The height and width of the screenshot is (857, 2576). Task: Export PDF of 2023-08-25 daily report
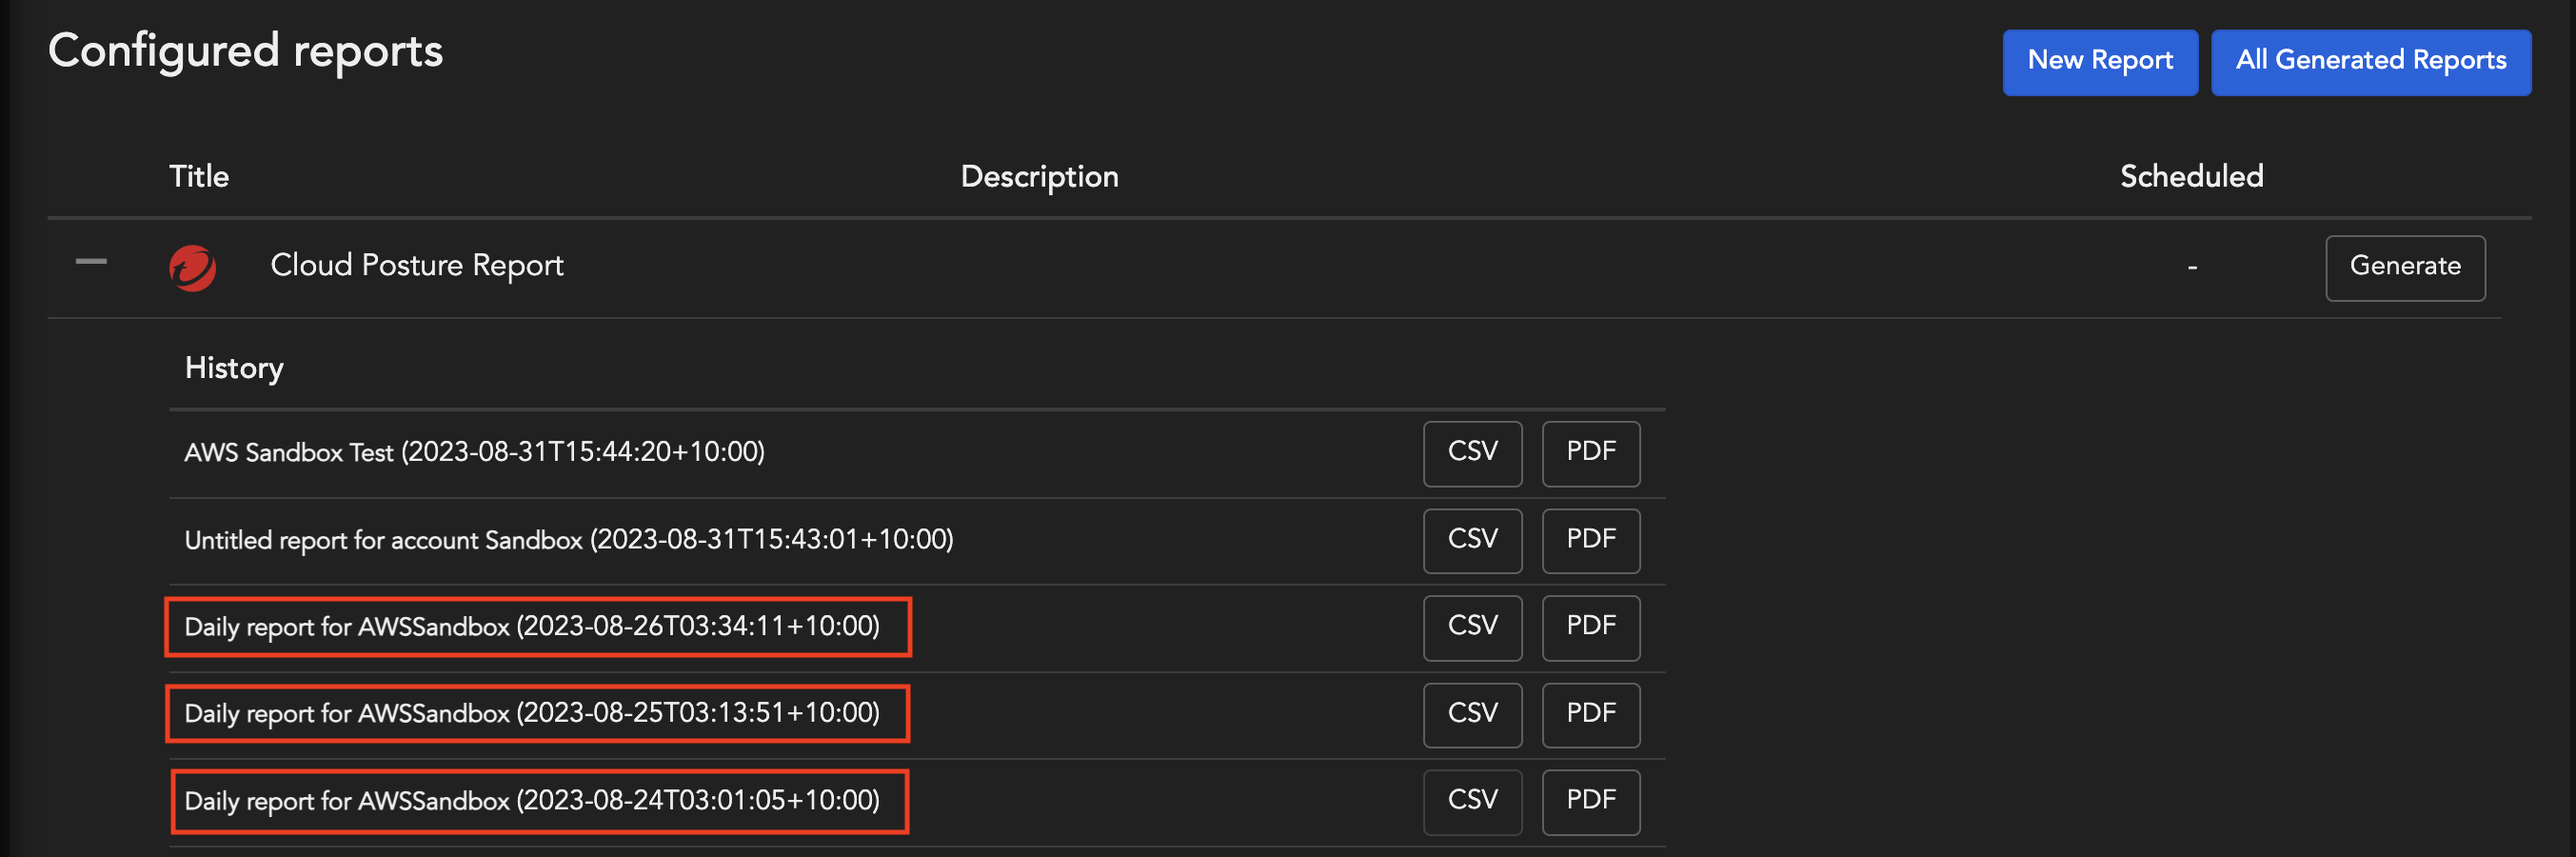tap(1590, 714)
